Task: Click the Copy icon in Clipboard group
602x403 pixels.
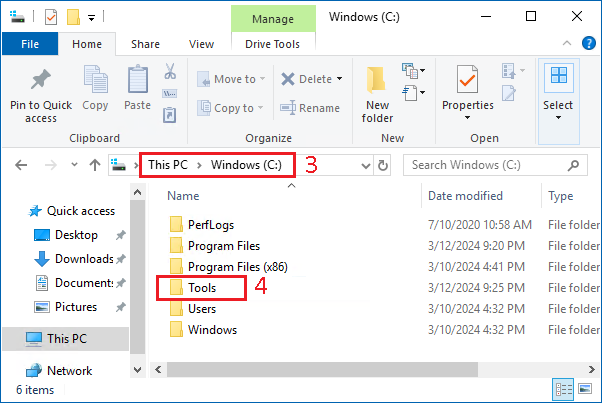Action: (96, 79)
